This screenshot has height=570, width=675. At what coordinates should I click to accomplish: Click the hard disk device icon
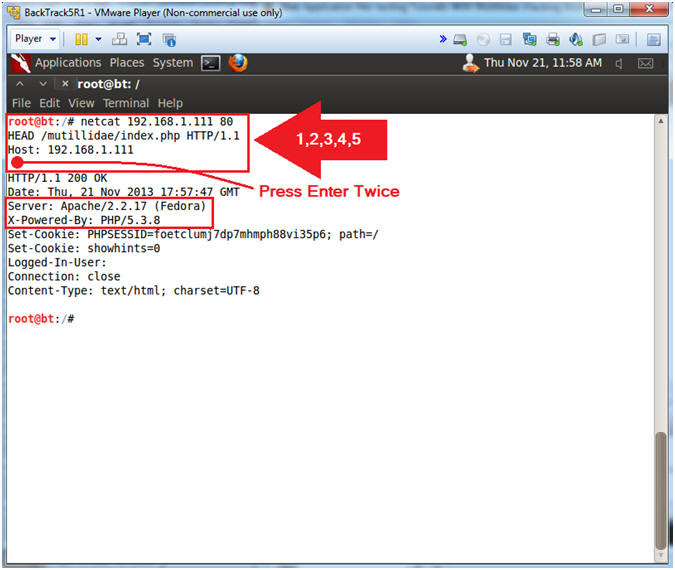coord(460,40)
